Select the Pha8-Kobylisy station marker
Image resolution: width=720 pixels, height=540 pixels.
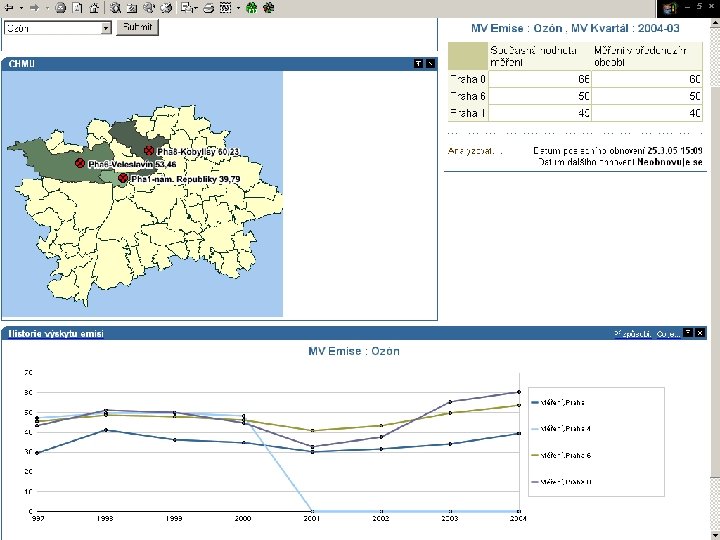tap(149, 151)
